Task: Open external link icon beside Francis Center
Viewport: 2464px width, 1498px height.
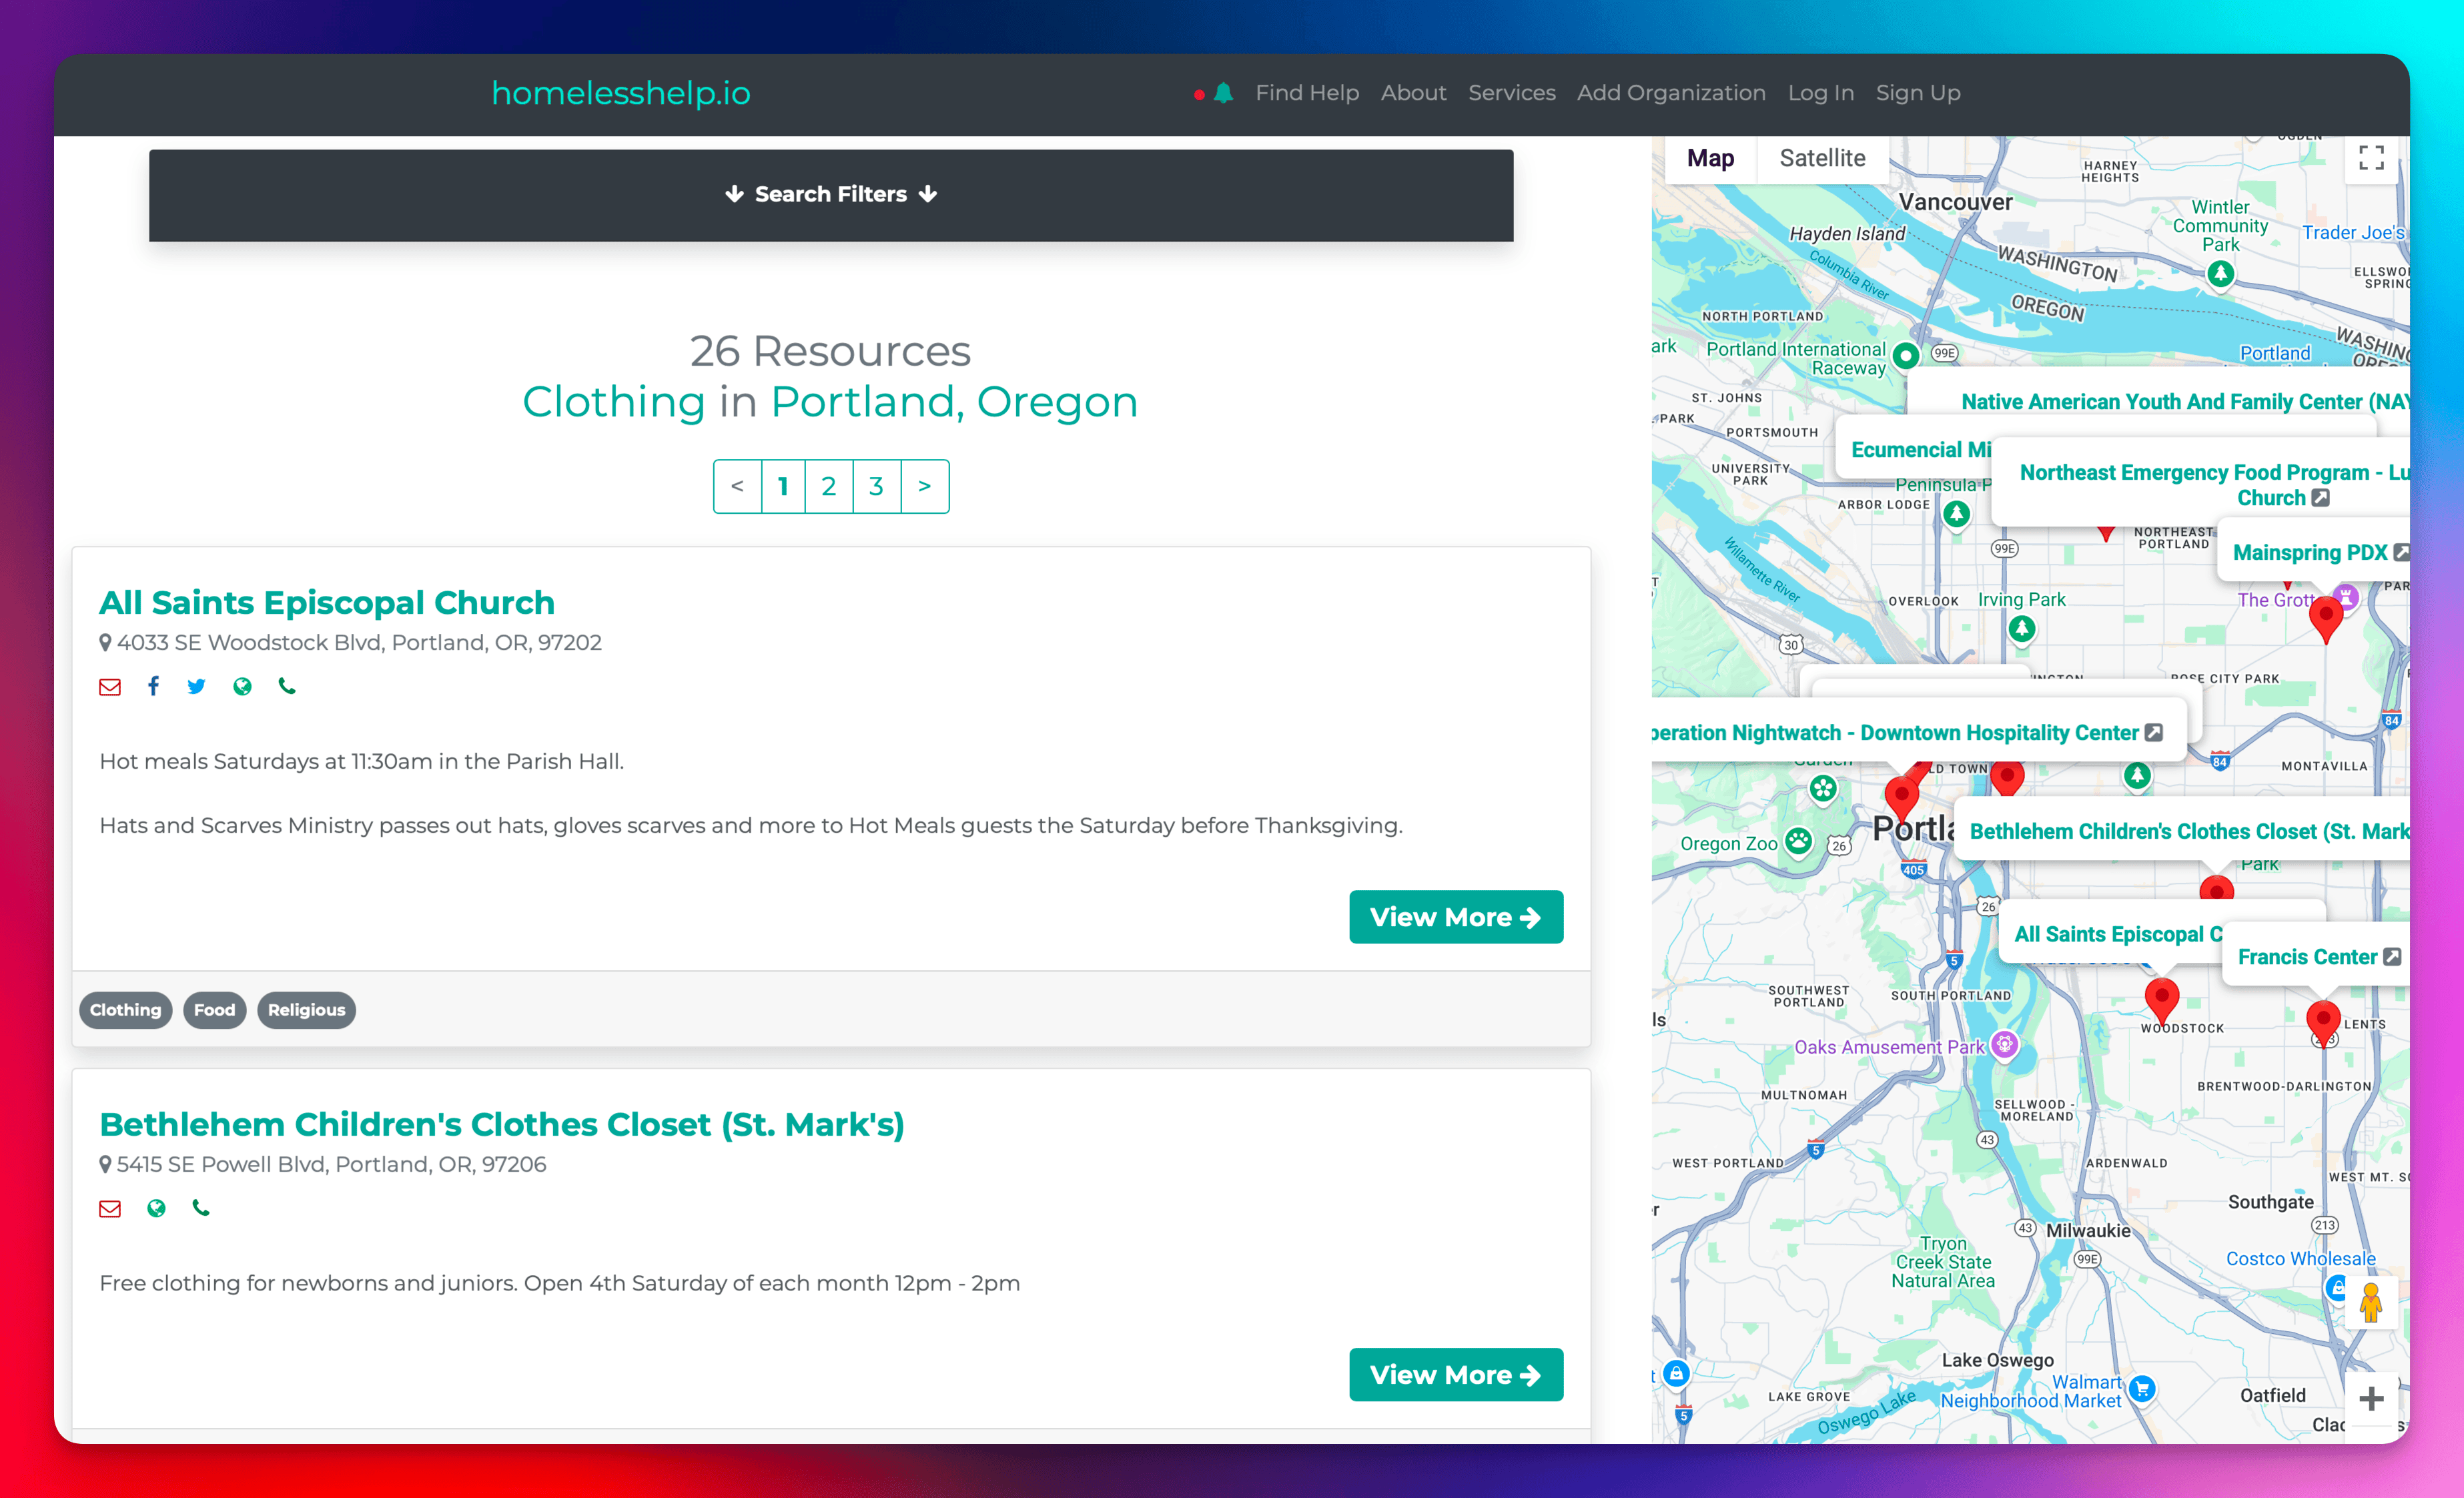Action: click(2392, 957)
